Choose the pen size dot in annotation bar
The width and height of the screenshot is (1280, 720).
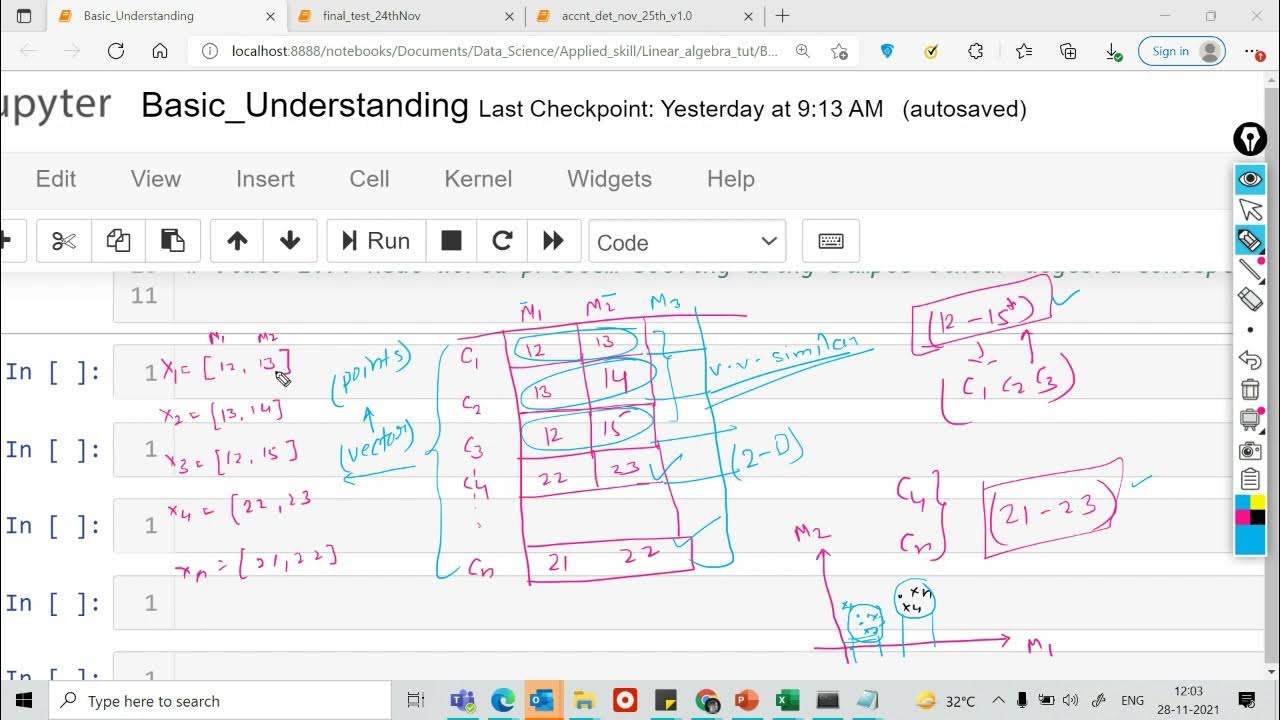tap(1250, 329)
